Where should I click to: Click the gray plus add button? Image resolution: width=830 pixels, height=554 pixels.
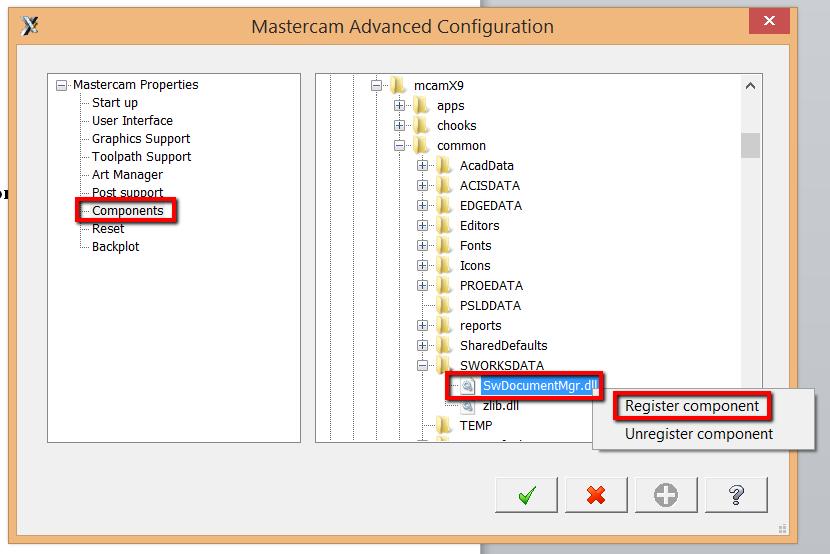click(x=666, y=495)
